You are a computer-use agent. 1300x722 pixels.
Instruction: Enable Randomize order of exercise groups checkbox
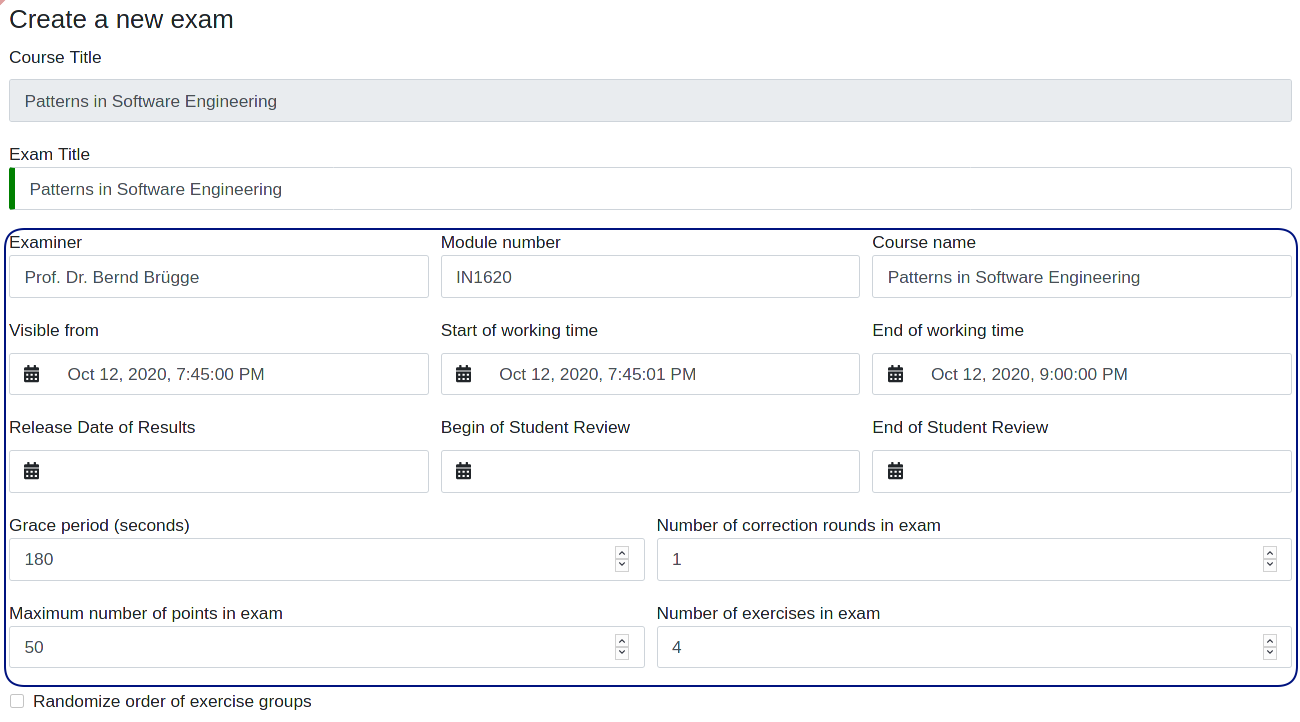pyautogui.click(x=17, y=701)
